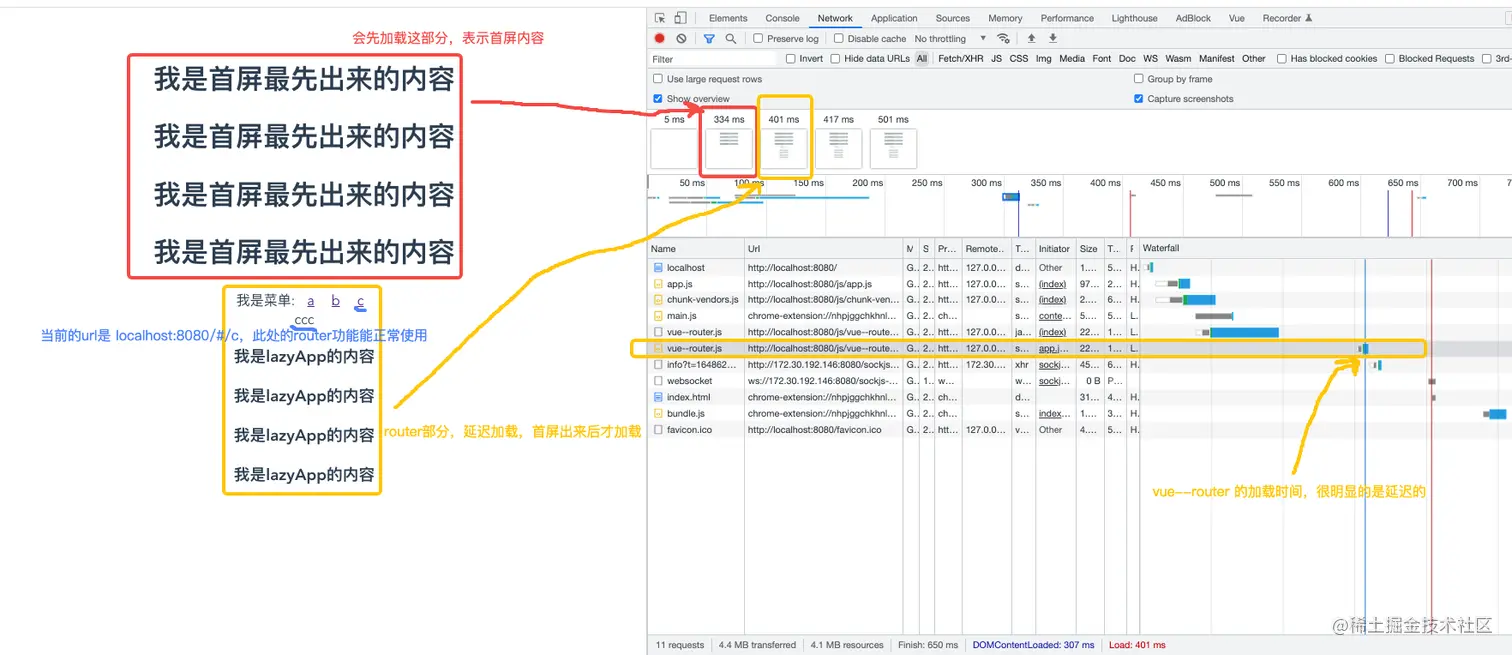Screen dimensions: 1512x655
Task: Select the 501 ms screenshot thumbnail
Action: click(893, 150)
